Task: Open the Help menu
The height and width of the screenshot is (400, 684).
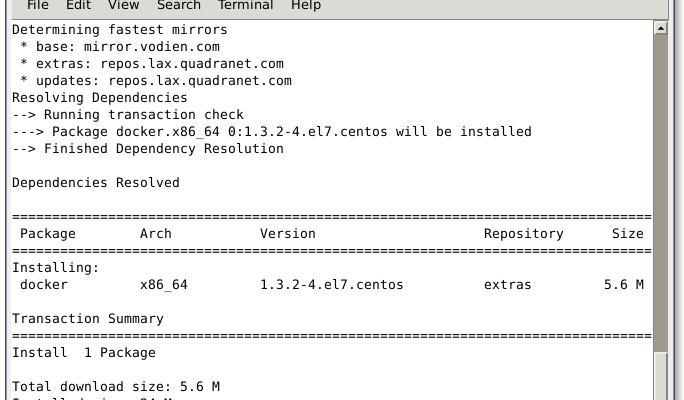Action: click(x=306, y=5)
